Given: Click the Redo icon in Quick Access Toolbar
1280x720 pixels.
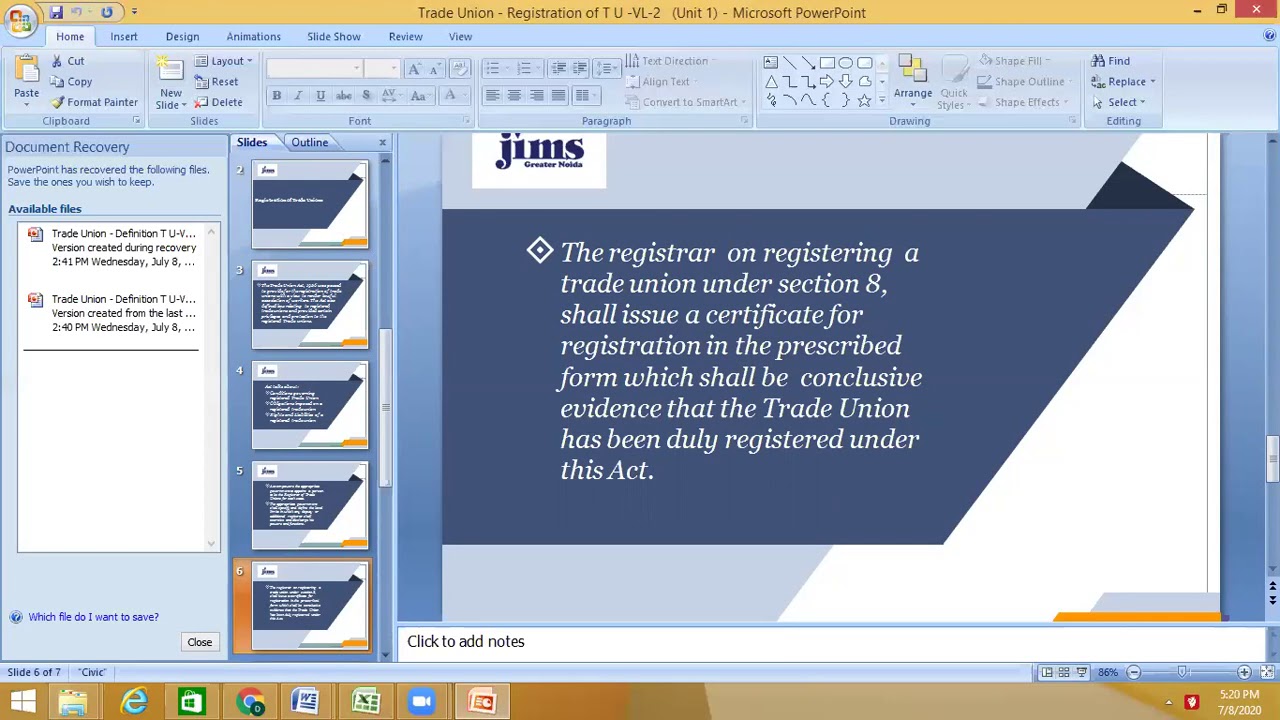Looking at the screenshot, I should (106, 12).
